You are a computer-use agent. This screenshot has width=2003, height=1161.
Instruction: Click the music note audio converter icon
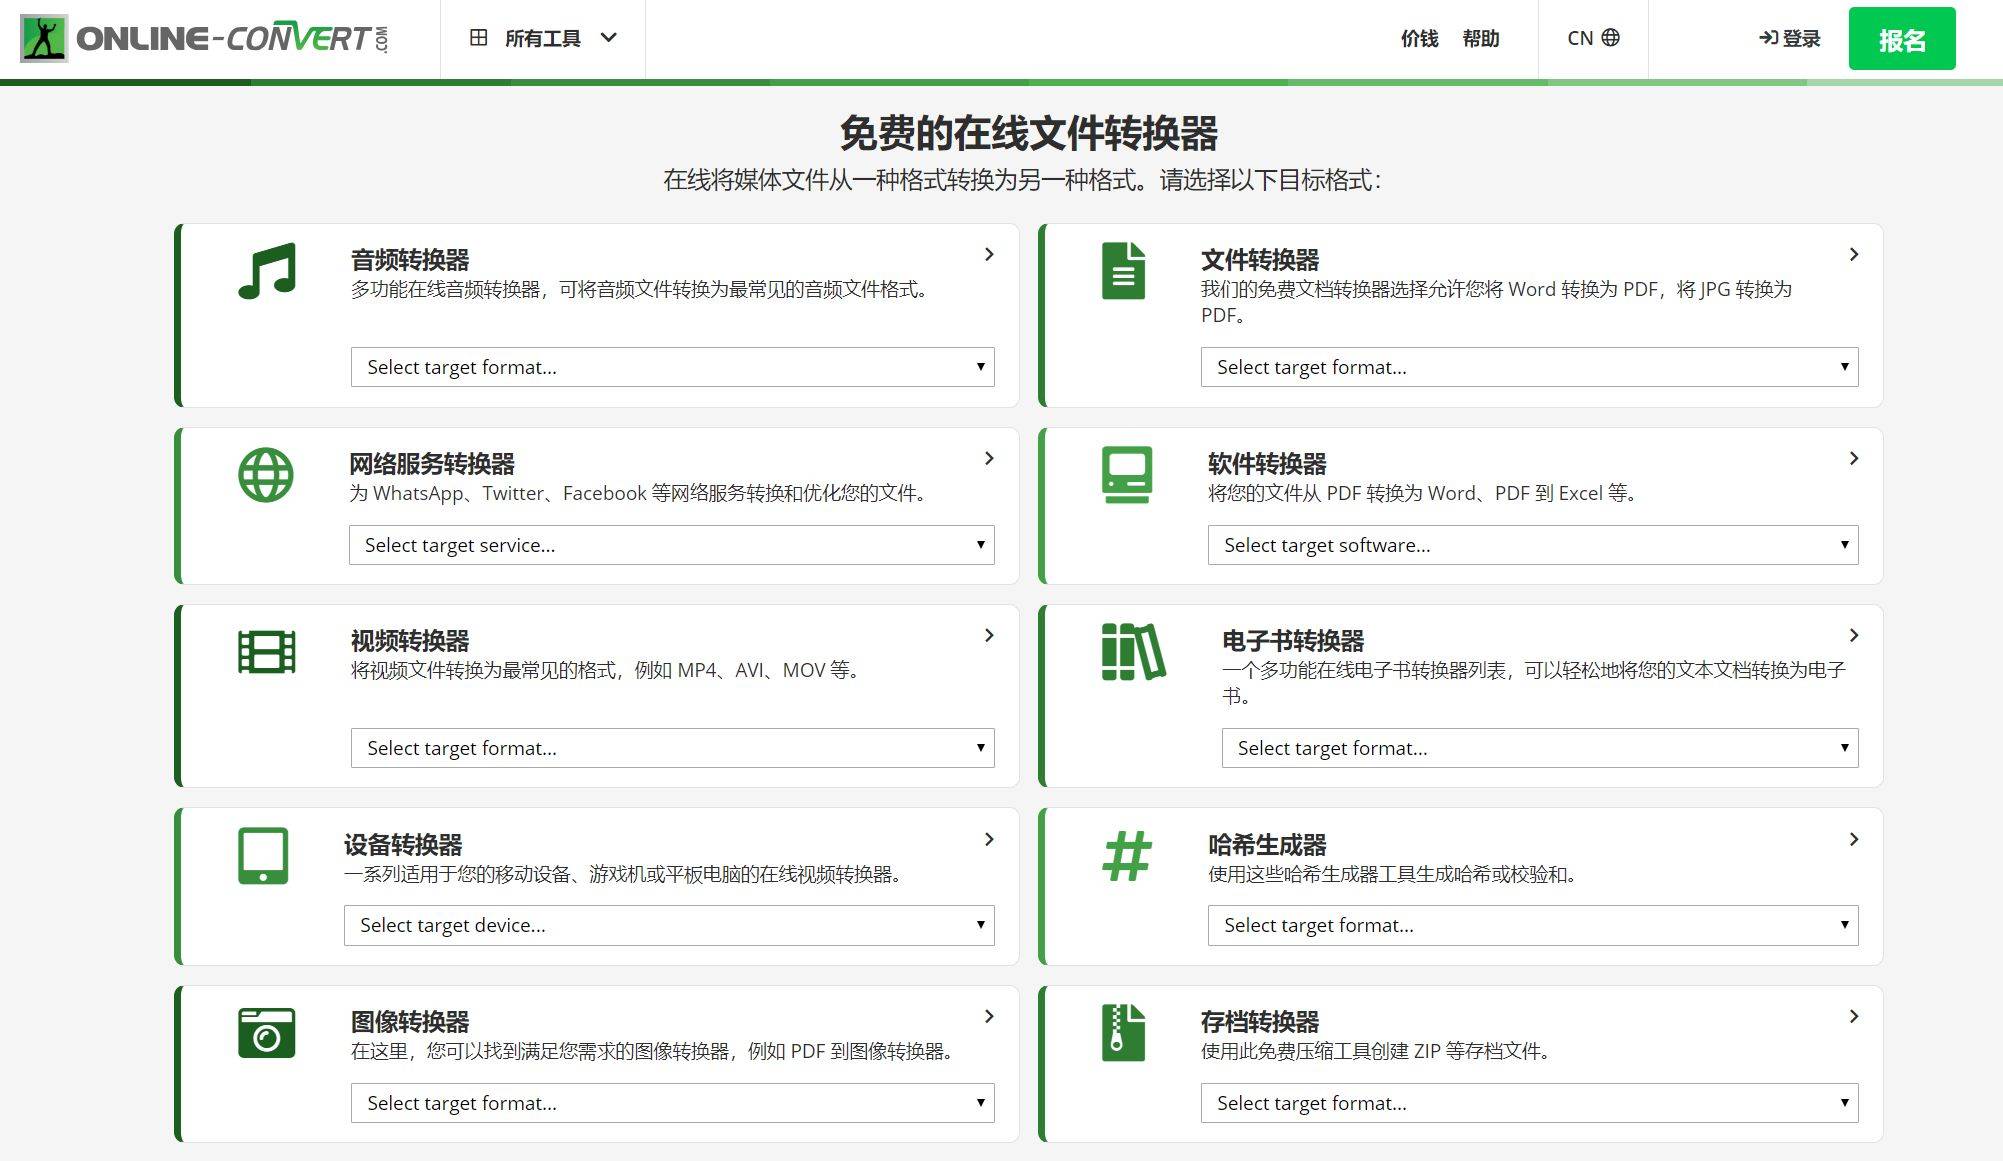266,270
